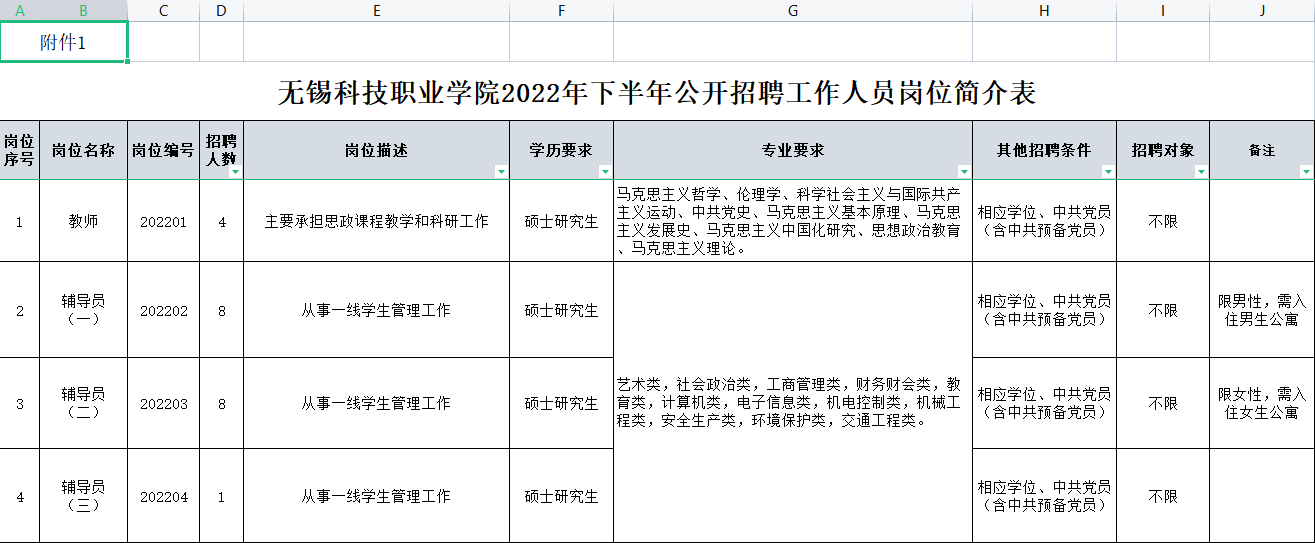1315x543 pixels.
Task: Select the 辅导员（一） cell
Action: [84, 310]
